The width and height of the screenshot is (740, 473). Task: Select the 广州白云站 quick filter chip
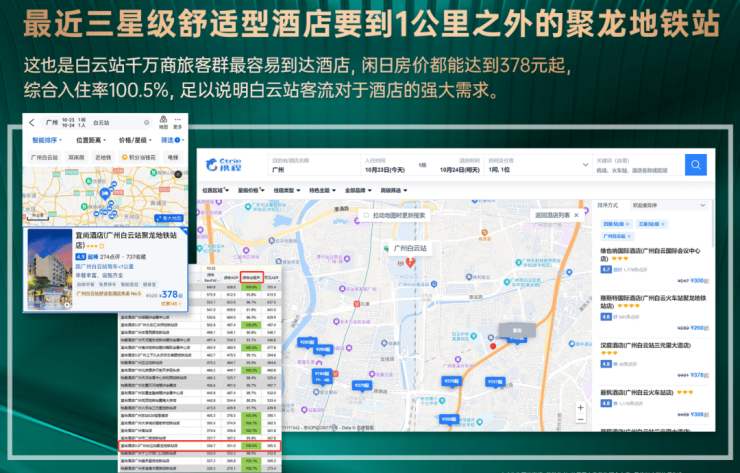point(44,157)
